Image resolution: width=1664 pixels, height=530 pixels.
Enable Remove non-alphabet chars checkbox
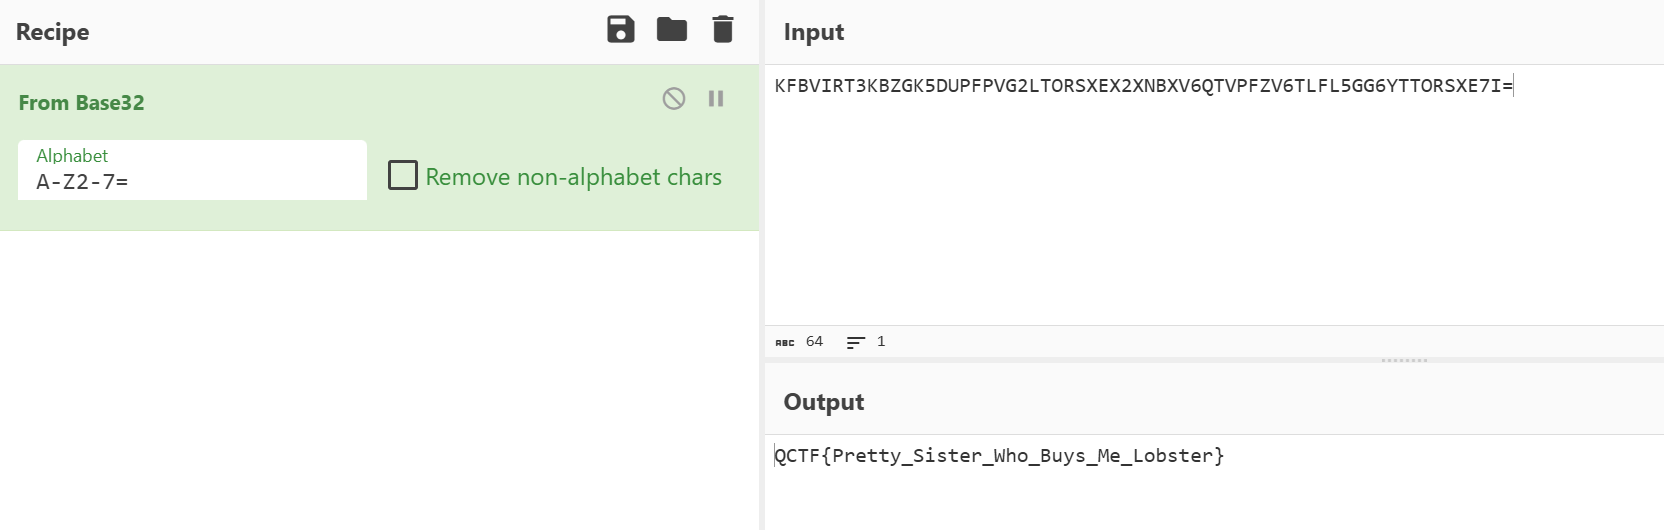pos(403,176)
